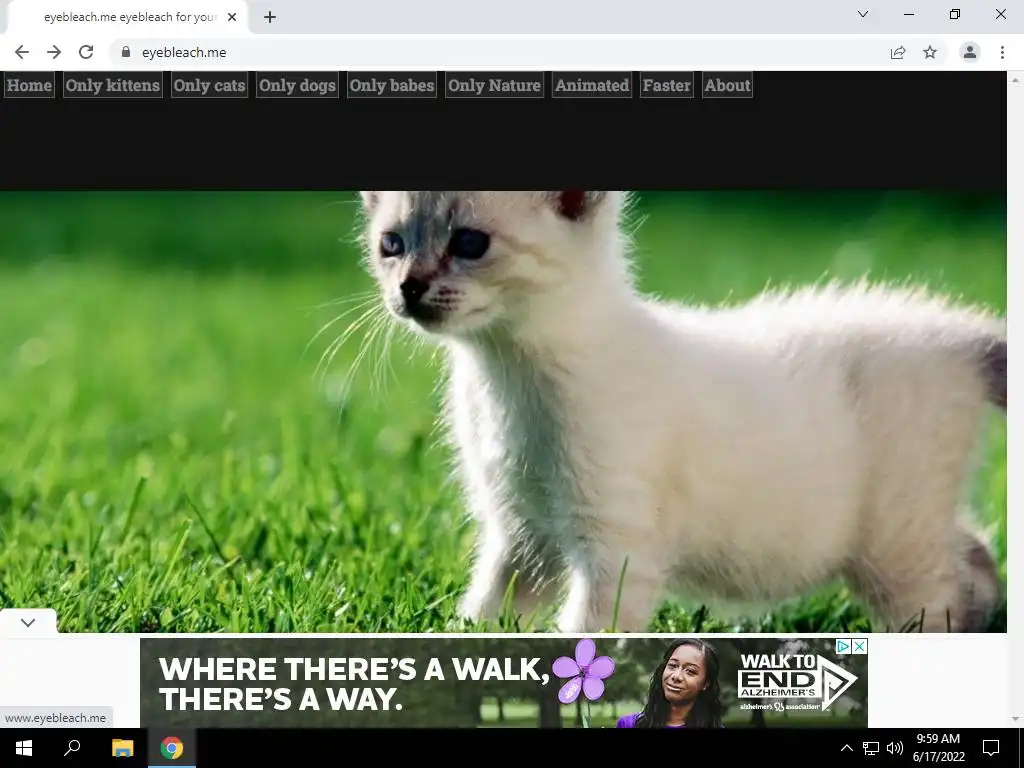Open Windows taskbar search
This screenshot has height=768, width=1024.
pos(72,748)
